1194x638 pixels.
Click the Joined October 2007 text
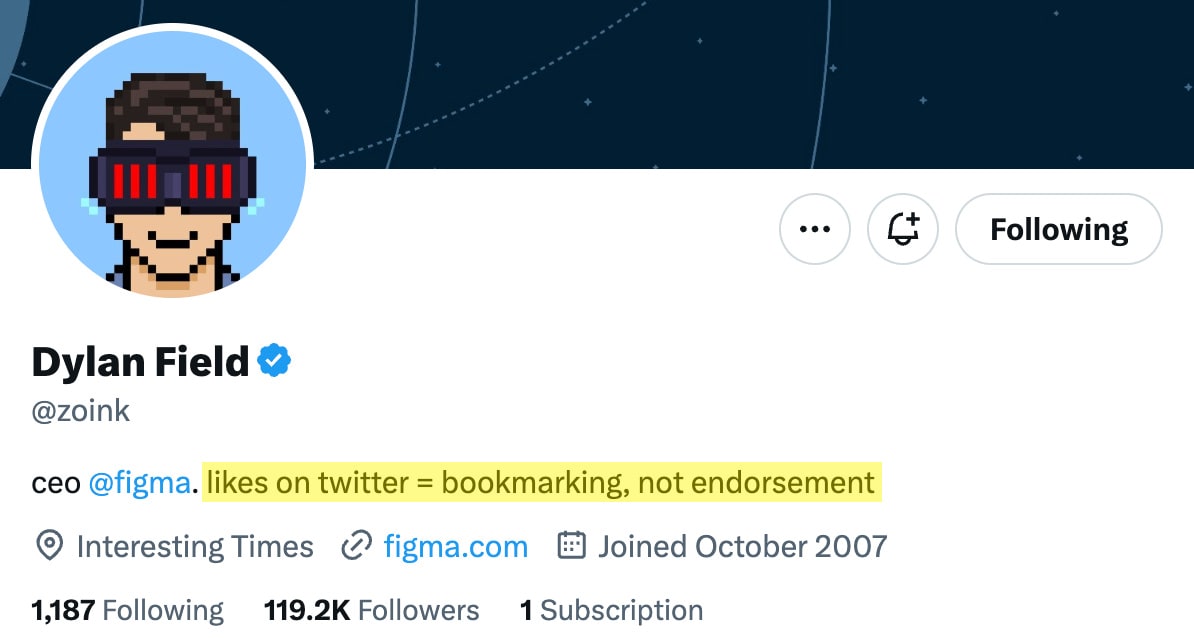[742, 546]
